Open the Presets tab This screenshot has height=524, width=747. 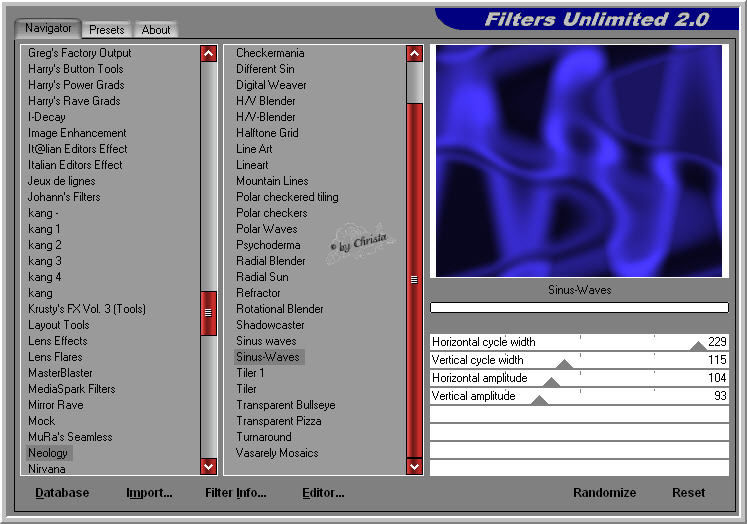pyautogui.click(x=107, y=30)
